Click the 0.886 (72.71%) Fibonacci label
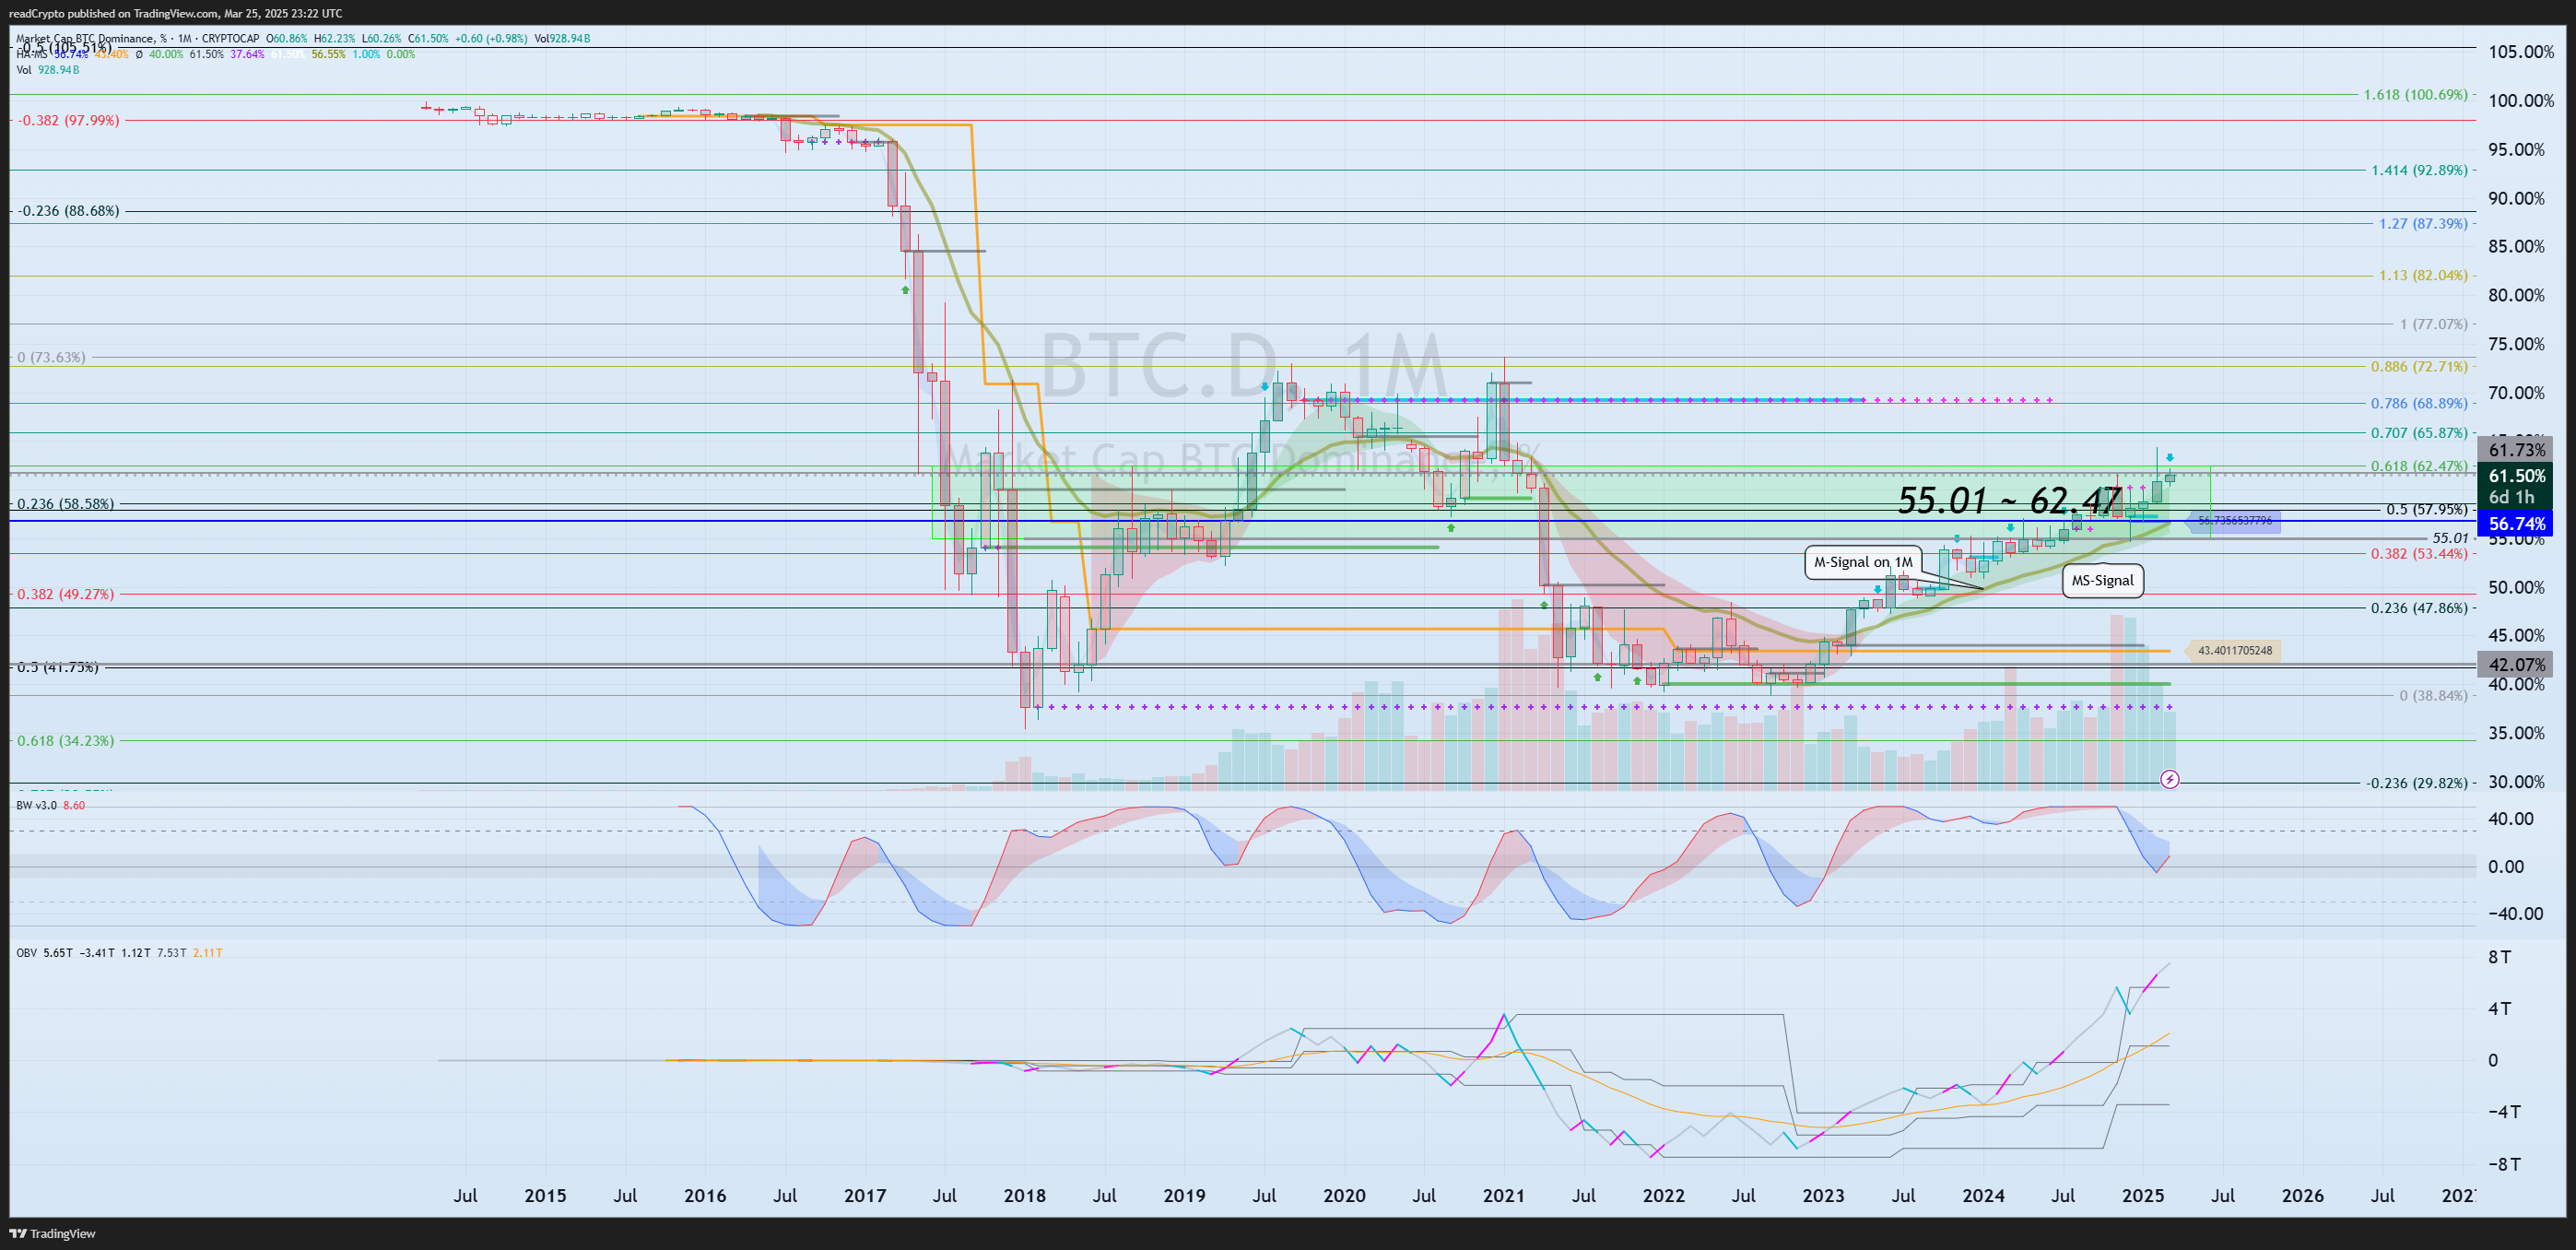 [2419, 366]
